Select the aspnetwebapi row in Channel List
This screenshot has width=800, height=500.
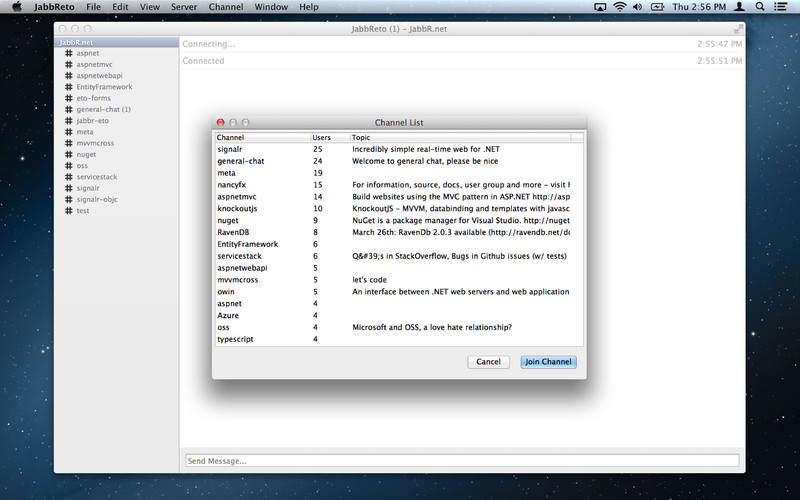(399, 268)
